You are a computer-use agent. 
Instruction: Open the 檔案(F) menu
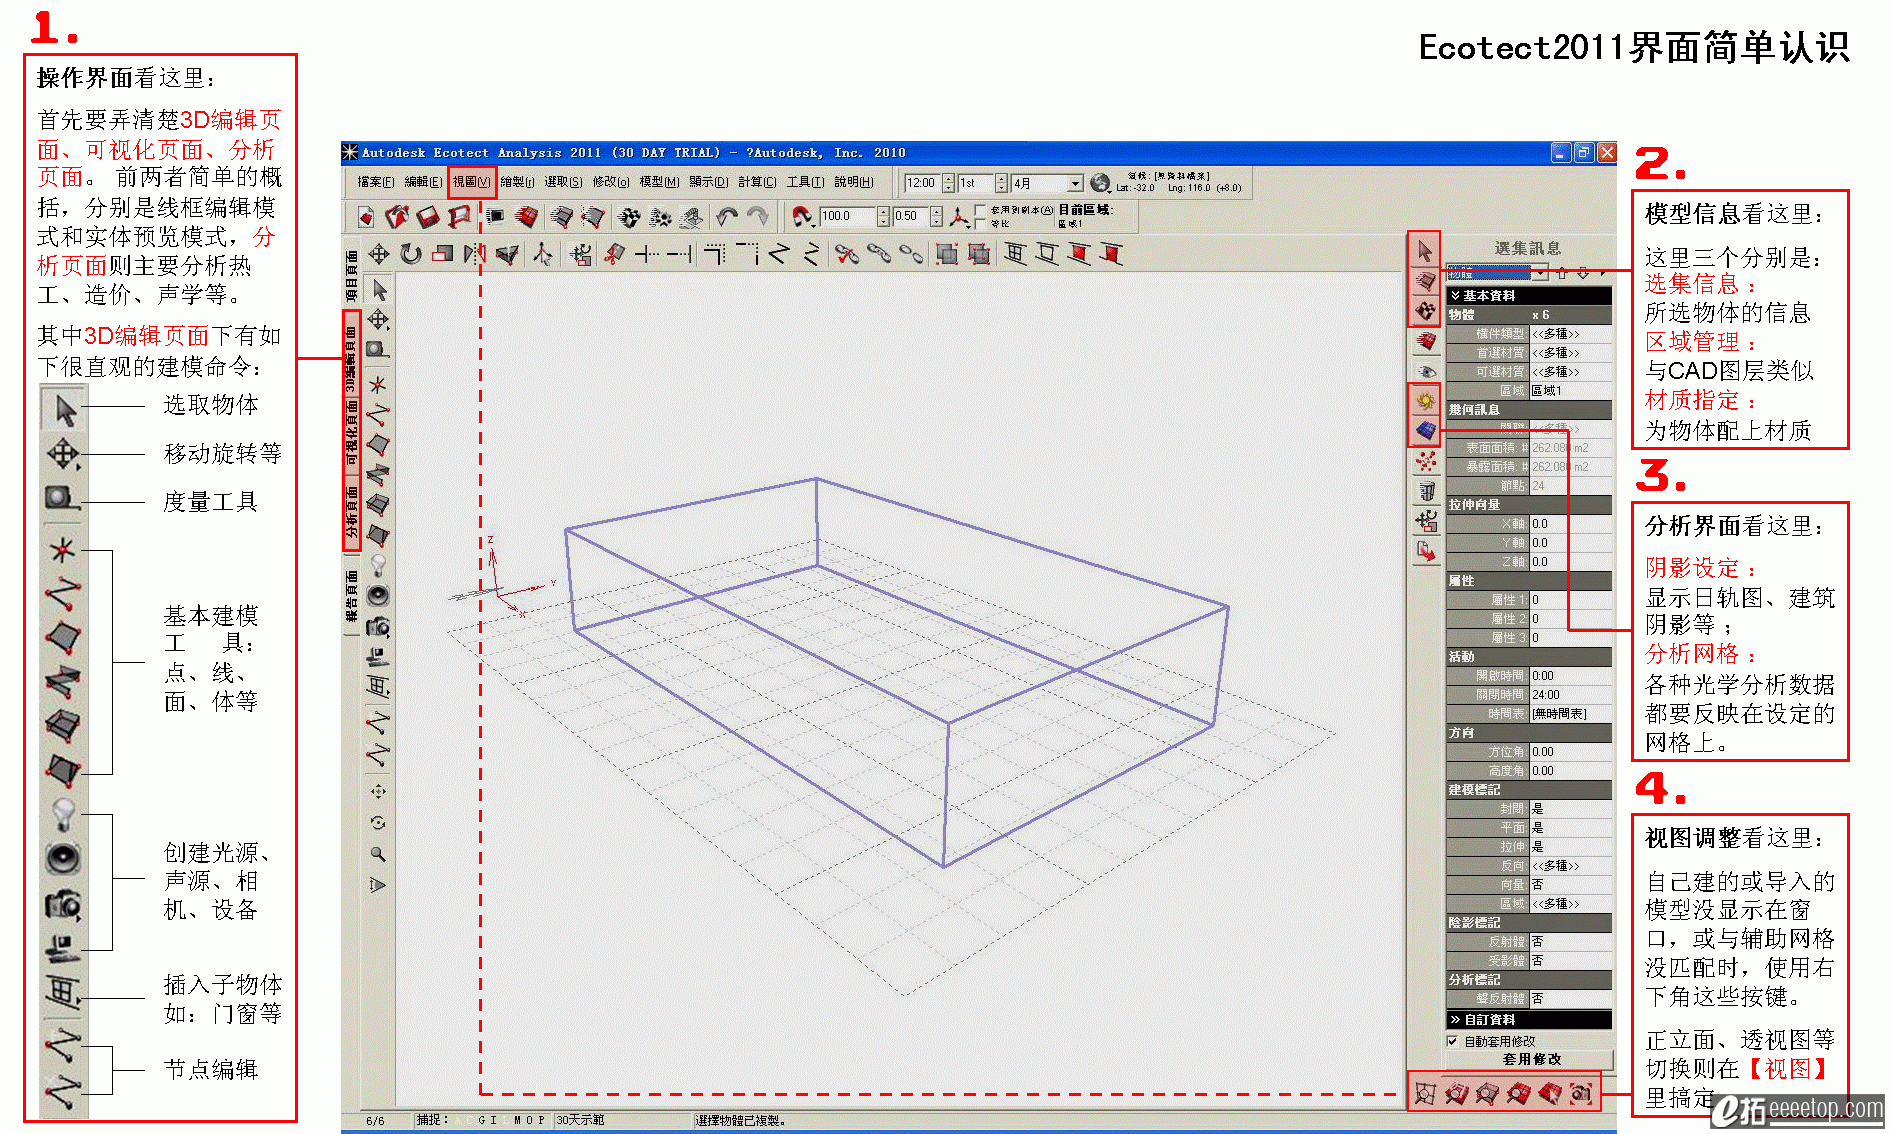click(x=375, y=182)
